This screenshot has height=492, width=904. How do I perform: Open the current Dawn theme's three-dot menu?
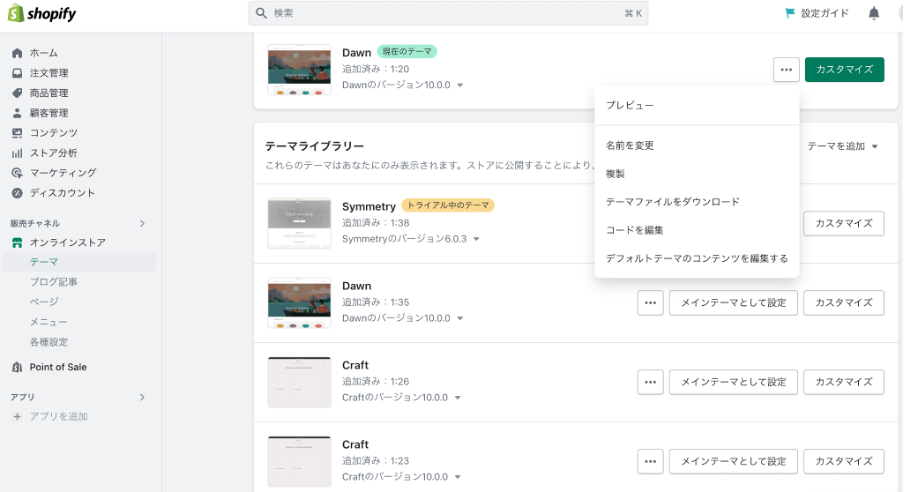tap(786, 70)
